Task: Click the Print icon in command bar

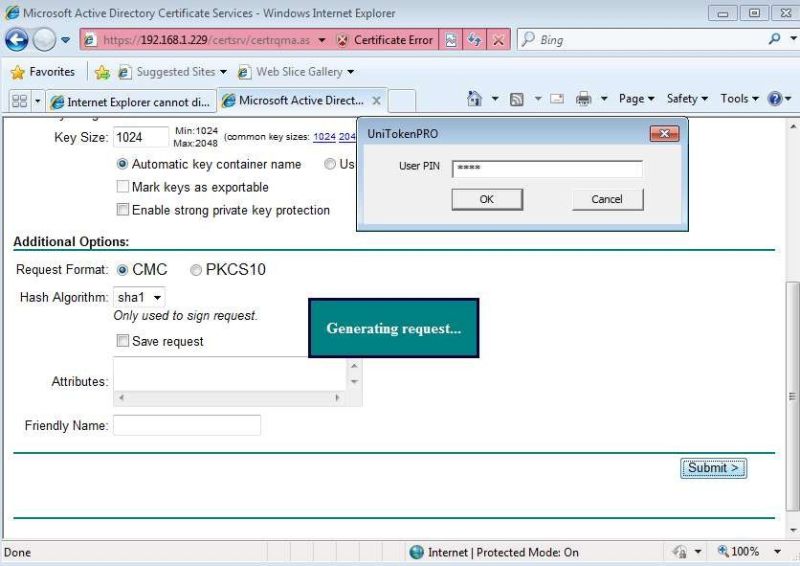Action: (x=584, y=99)
